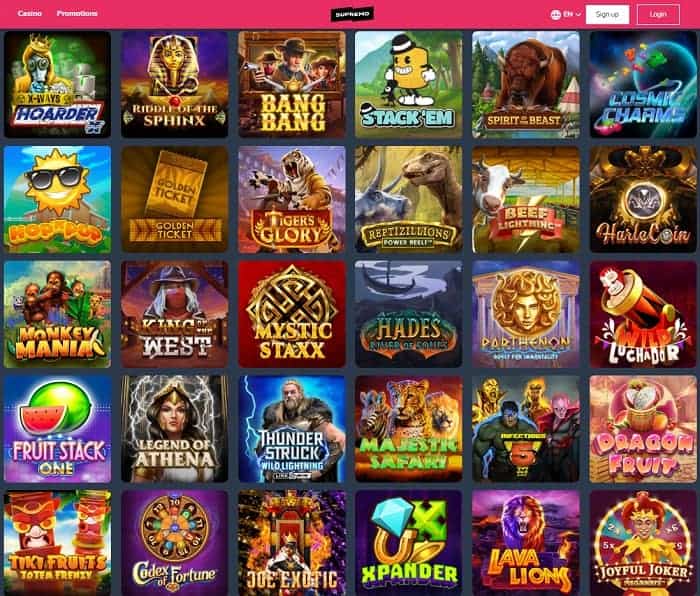Select the Tiger's Glory game tile

[292, 200]
